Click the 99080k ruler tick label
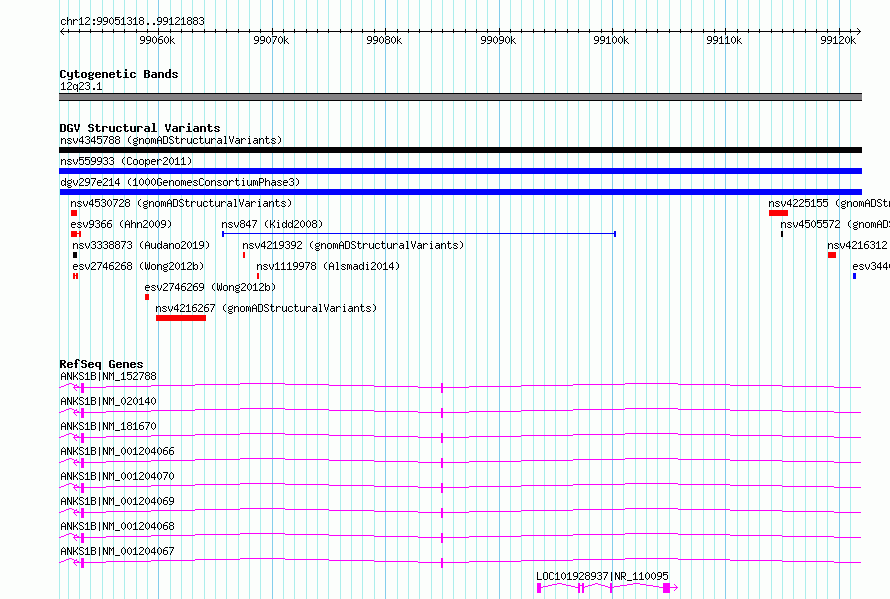Viewport: 890px width, 599px height. (384, 40)
